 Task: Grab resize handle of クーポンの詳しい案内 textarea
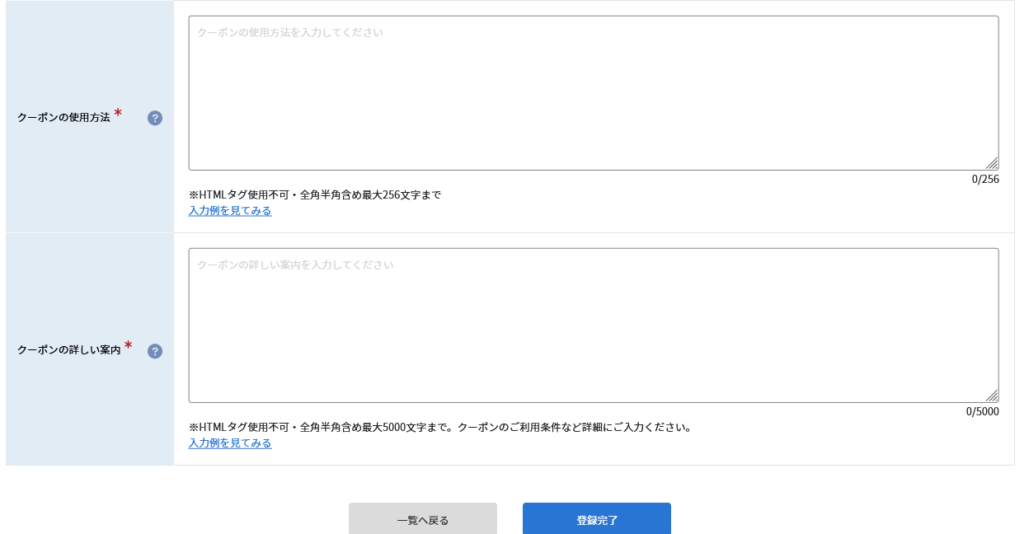[992, 396]
